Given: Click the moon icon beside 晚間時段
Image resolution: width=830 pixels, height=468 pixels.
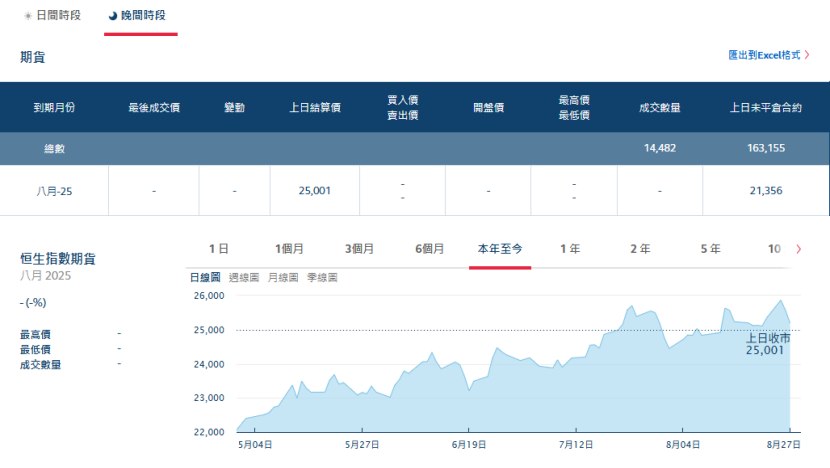Looking at the screenshot, I should click(x=112, y=16).
